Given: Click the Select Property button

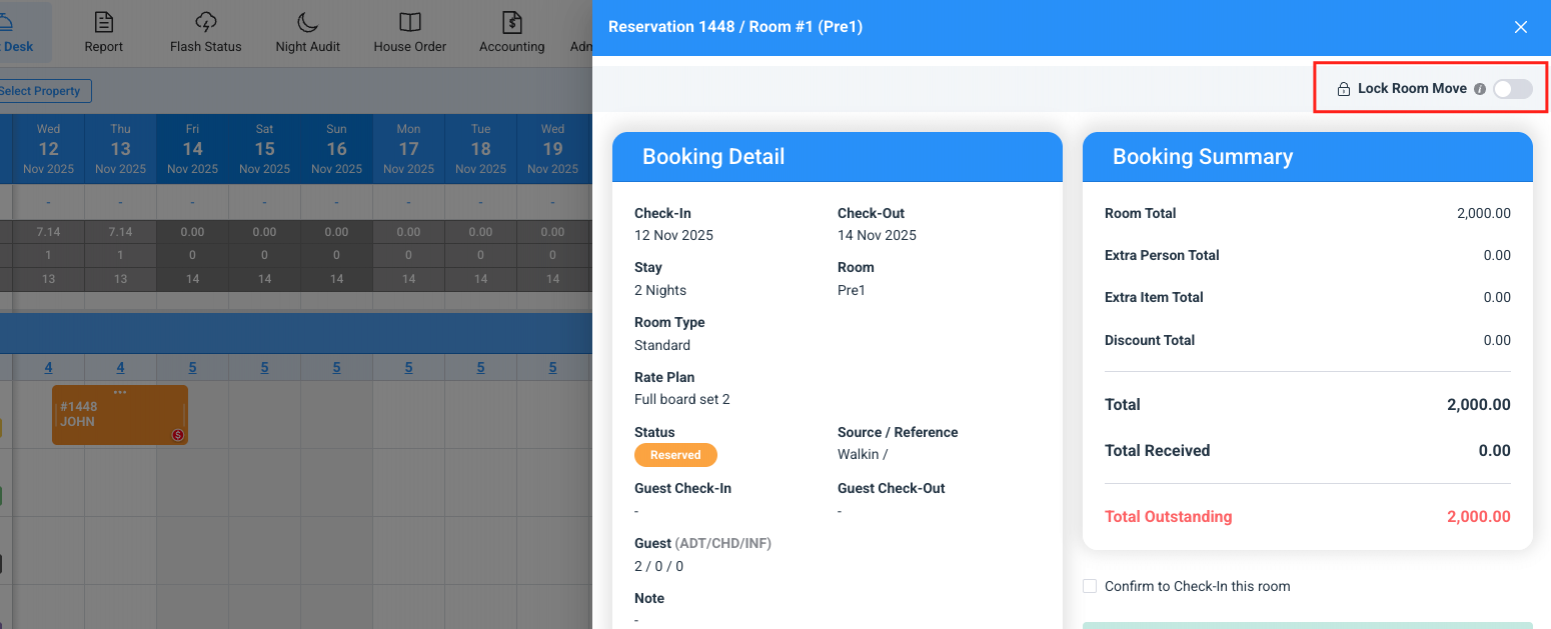Looking at the screenshot, I should (44, 91).
